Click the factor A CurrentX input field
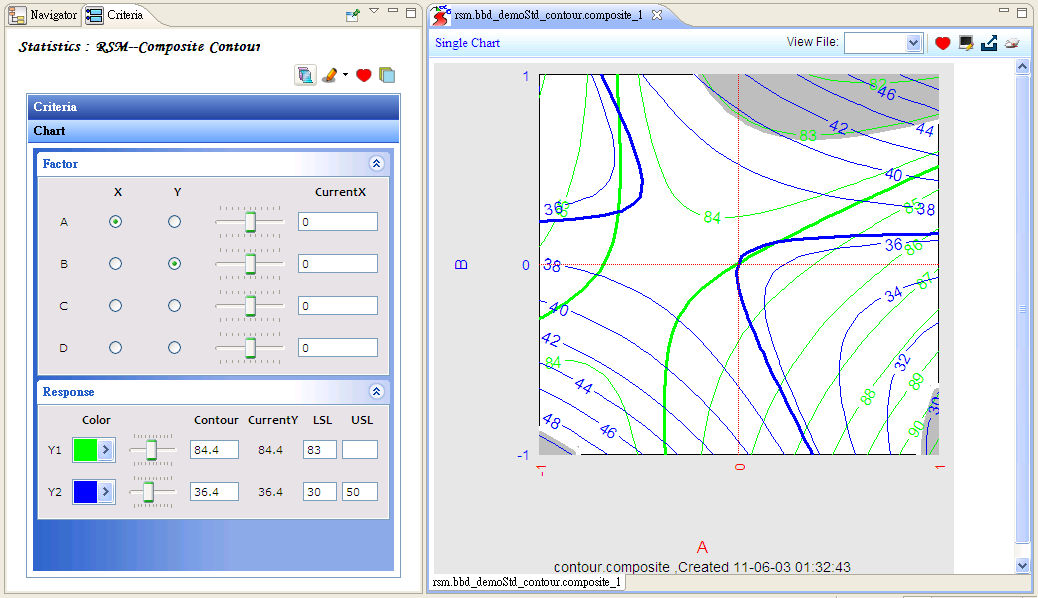 338,222
